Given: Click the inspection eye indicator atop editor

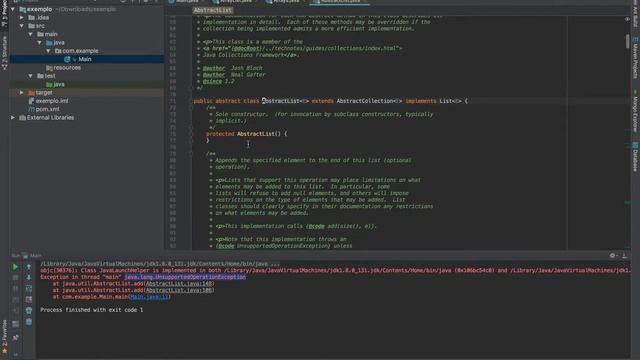Looking at the screenshot, I should [x=627, y=19].
